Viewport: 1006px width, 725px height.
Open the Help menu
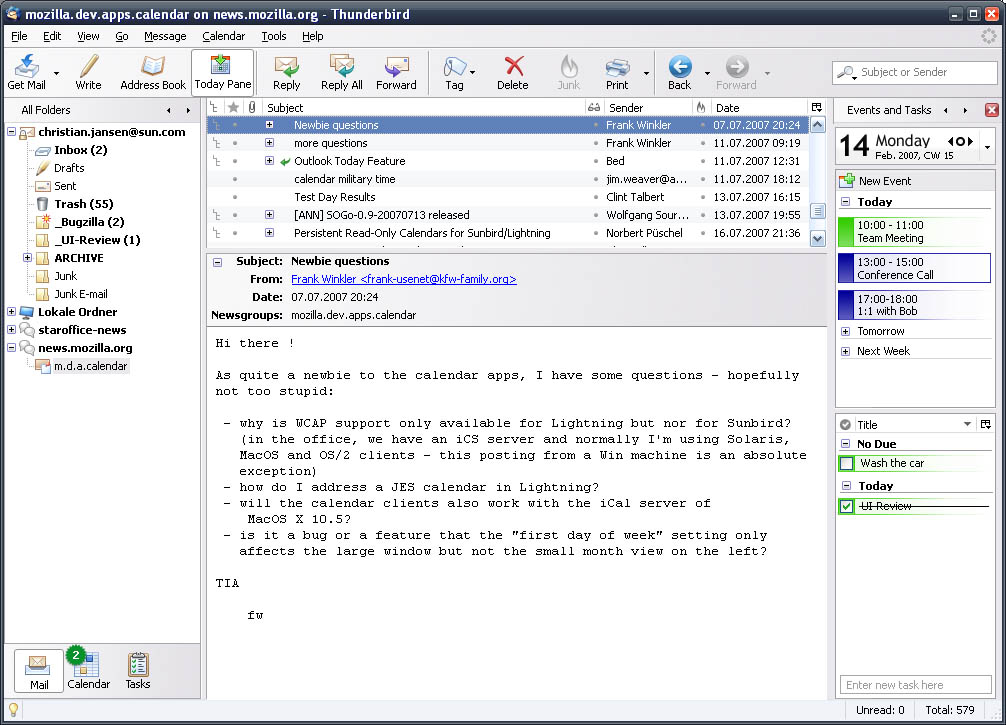[x=312, y=36]
